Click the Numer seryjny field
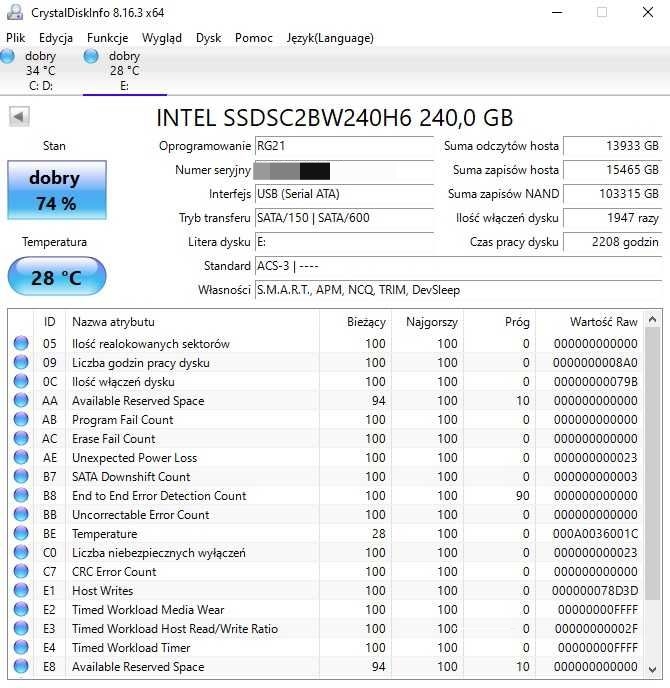Viewport: 670px width, 688px height. pos(344,170)
